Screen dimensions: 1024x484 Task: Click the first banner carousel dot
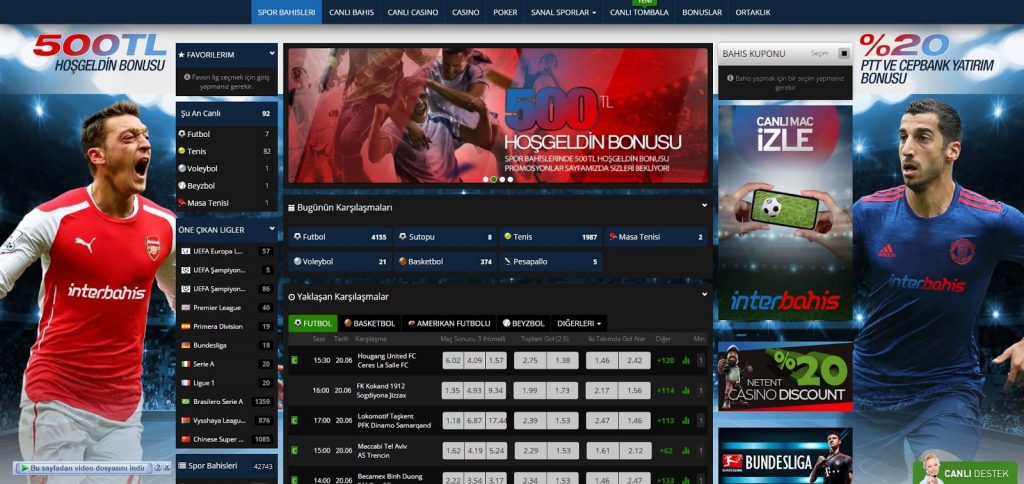485,179
